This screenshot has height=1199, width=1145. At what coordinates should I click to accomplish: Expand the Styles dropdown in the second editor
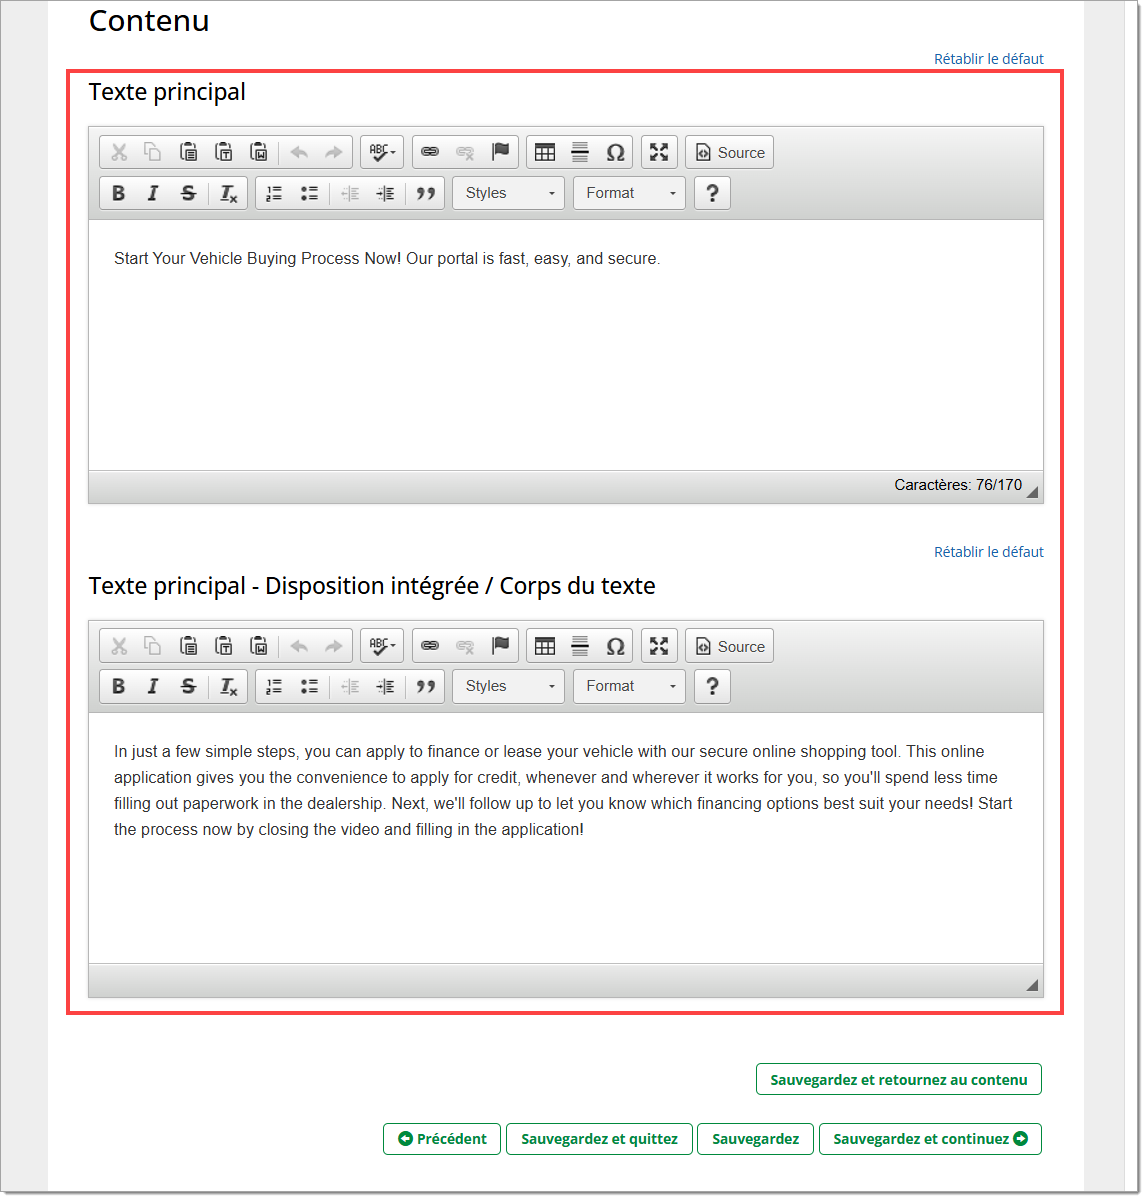509,686
